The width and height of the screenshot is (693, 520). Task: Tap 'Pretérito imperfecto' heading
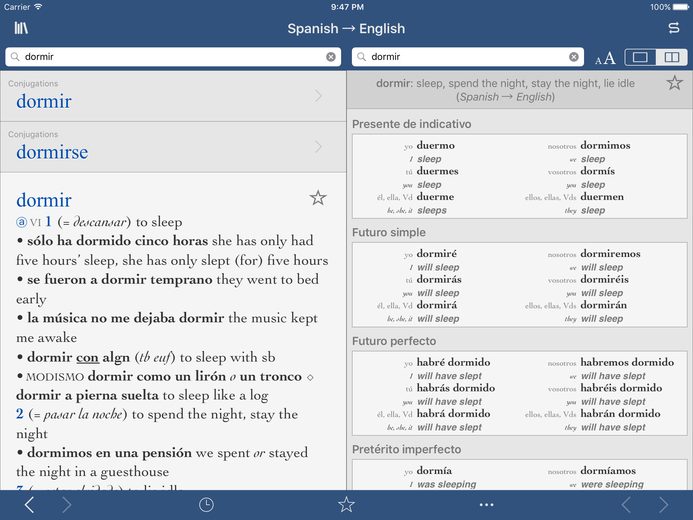point(407,449)
